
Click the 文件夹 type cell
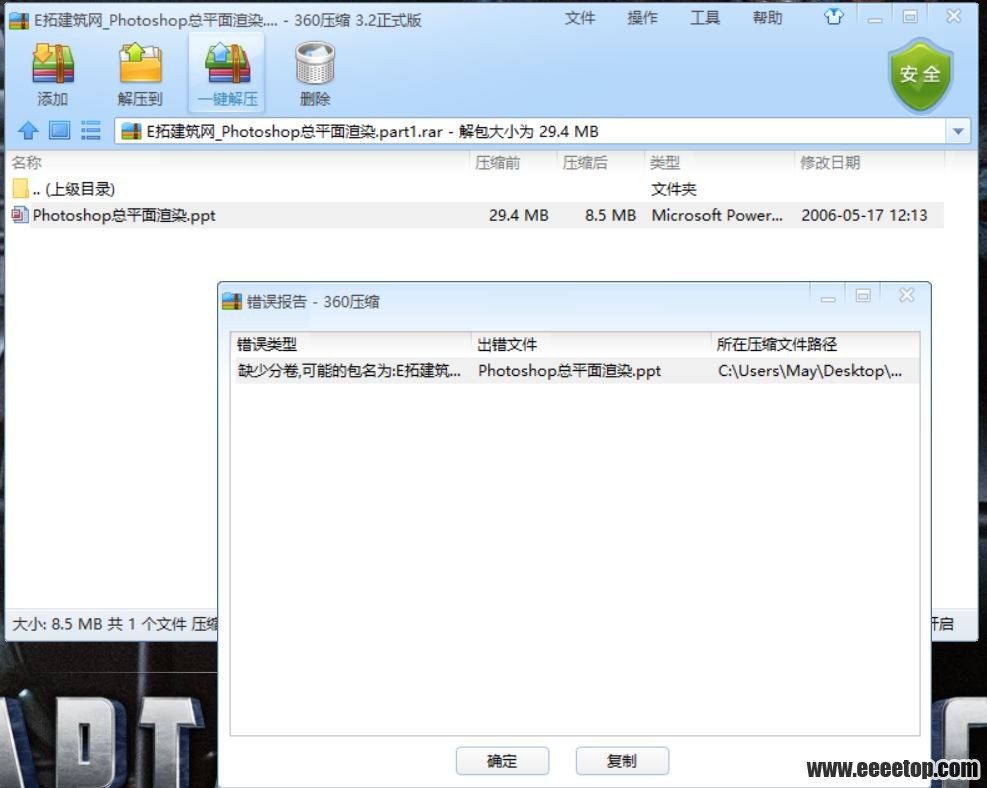point(674,189)
